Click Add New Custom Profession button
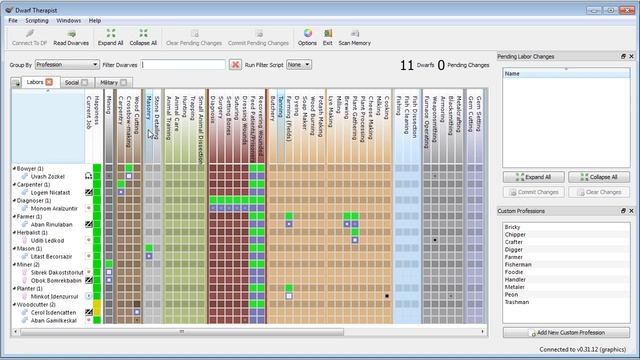 pyautogui.click(x=566, y=333)
